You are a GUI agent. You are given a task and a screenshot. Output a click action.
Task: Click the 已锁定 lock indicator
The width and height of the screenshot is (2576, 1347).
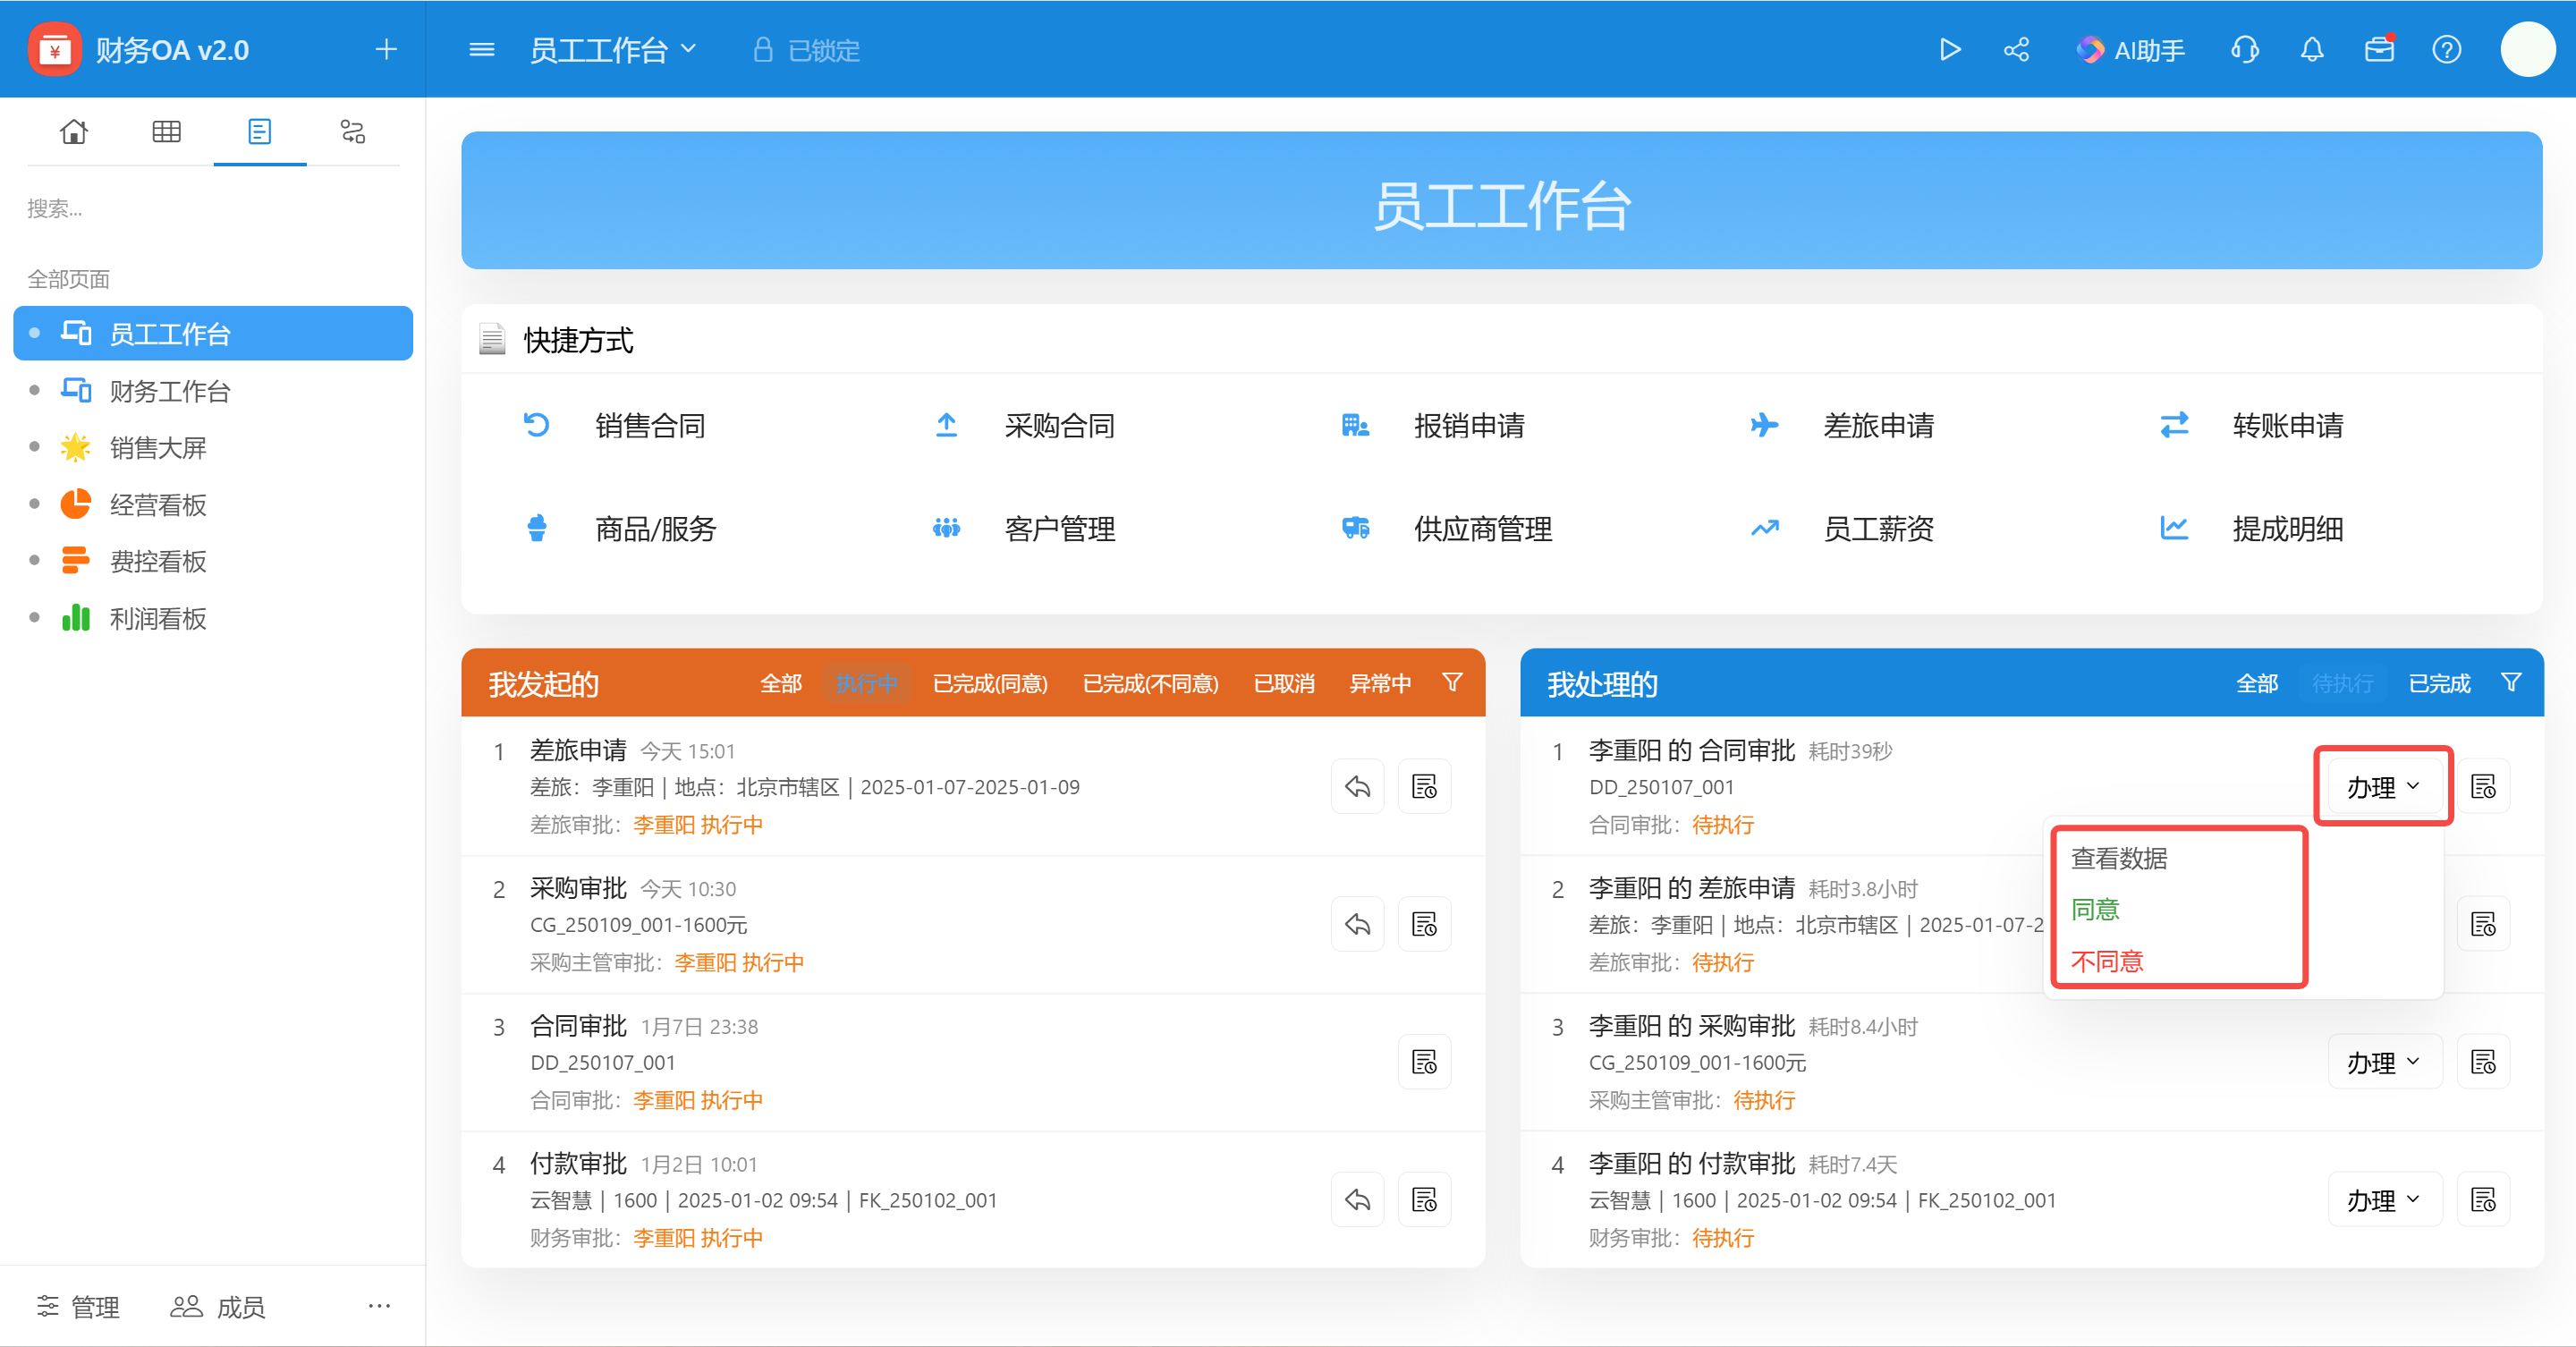(x=806, y=50)
